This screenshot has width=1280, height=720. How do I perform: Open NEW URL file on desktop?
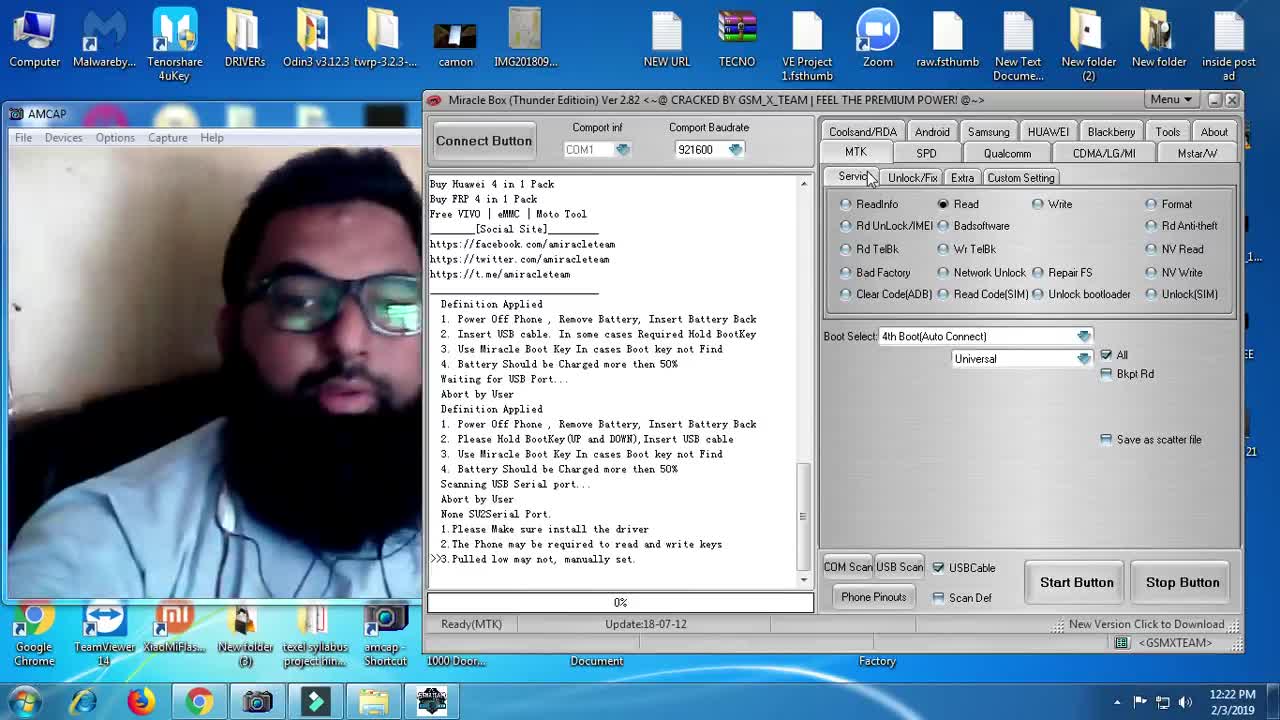[x=667, y=40]
